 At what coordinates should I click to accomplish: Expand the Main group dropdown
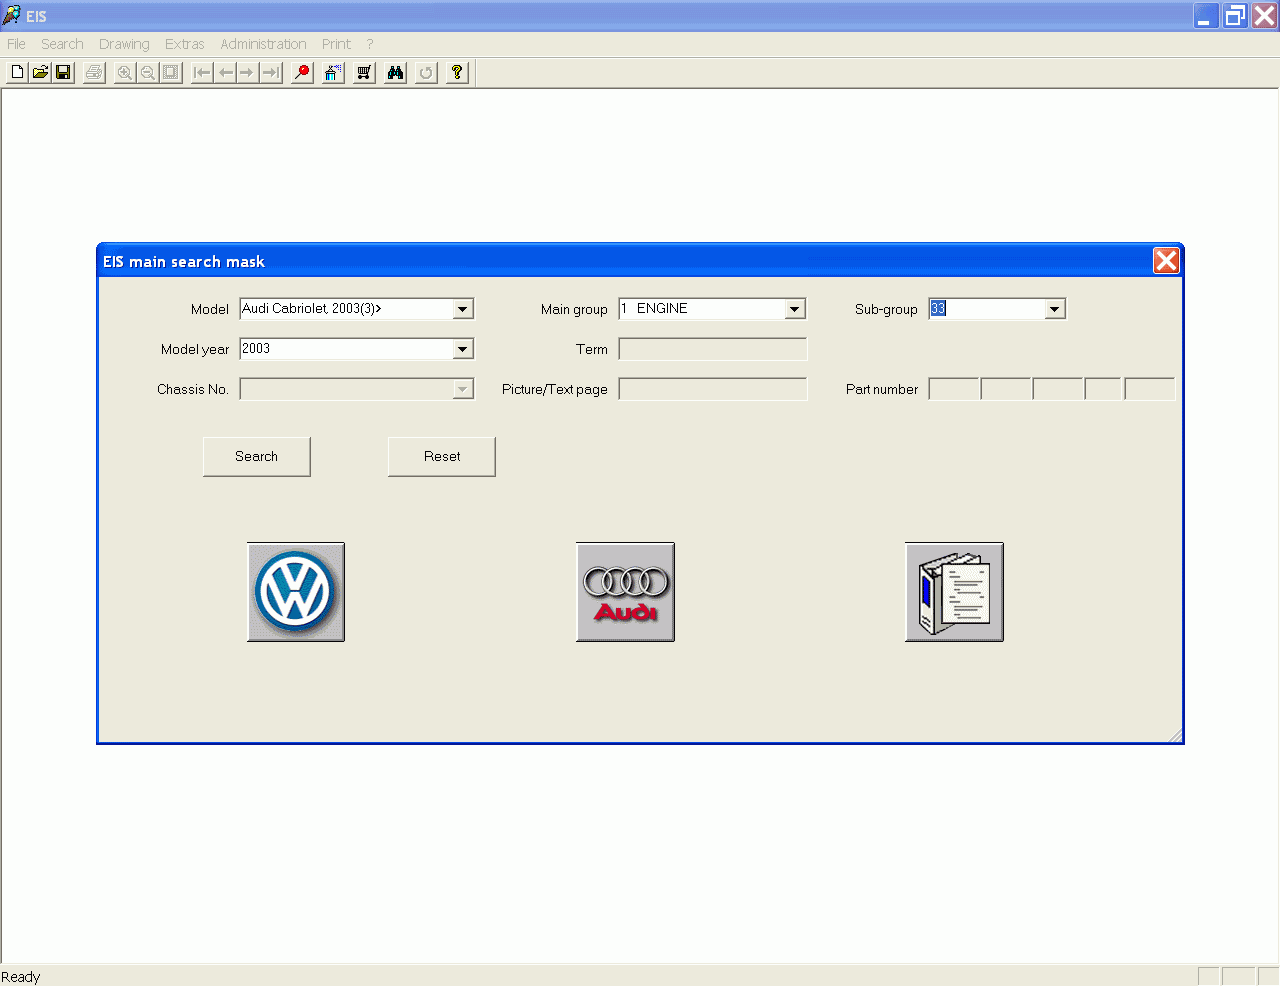point(795,309)
